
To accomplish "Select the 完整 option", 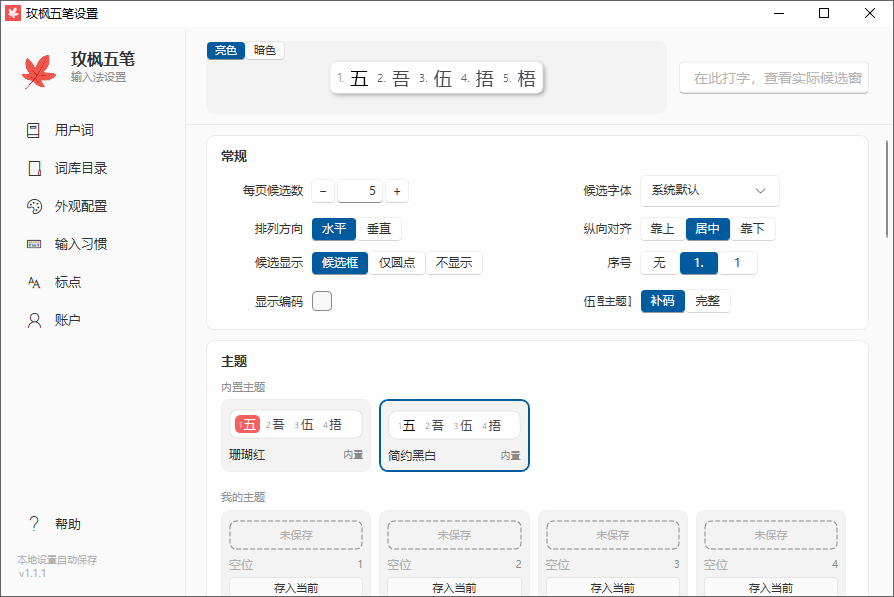I will pyautogui.click(x=708, y=301).
